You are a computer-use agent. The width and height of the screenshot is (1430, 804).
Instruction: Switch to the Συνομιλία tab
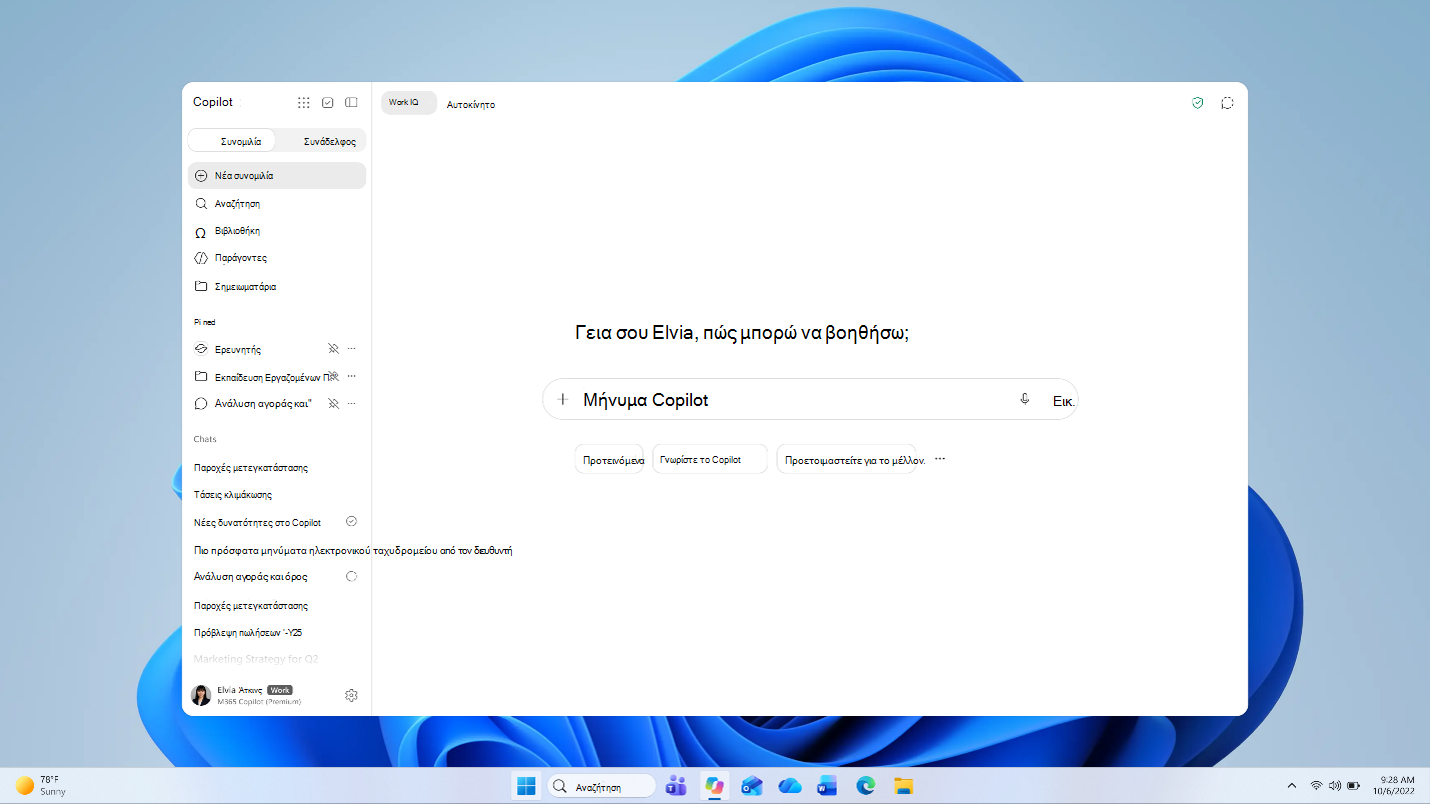pyautogui.click(x=232, y=141)
